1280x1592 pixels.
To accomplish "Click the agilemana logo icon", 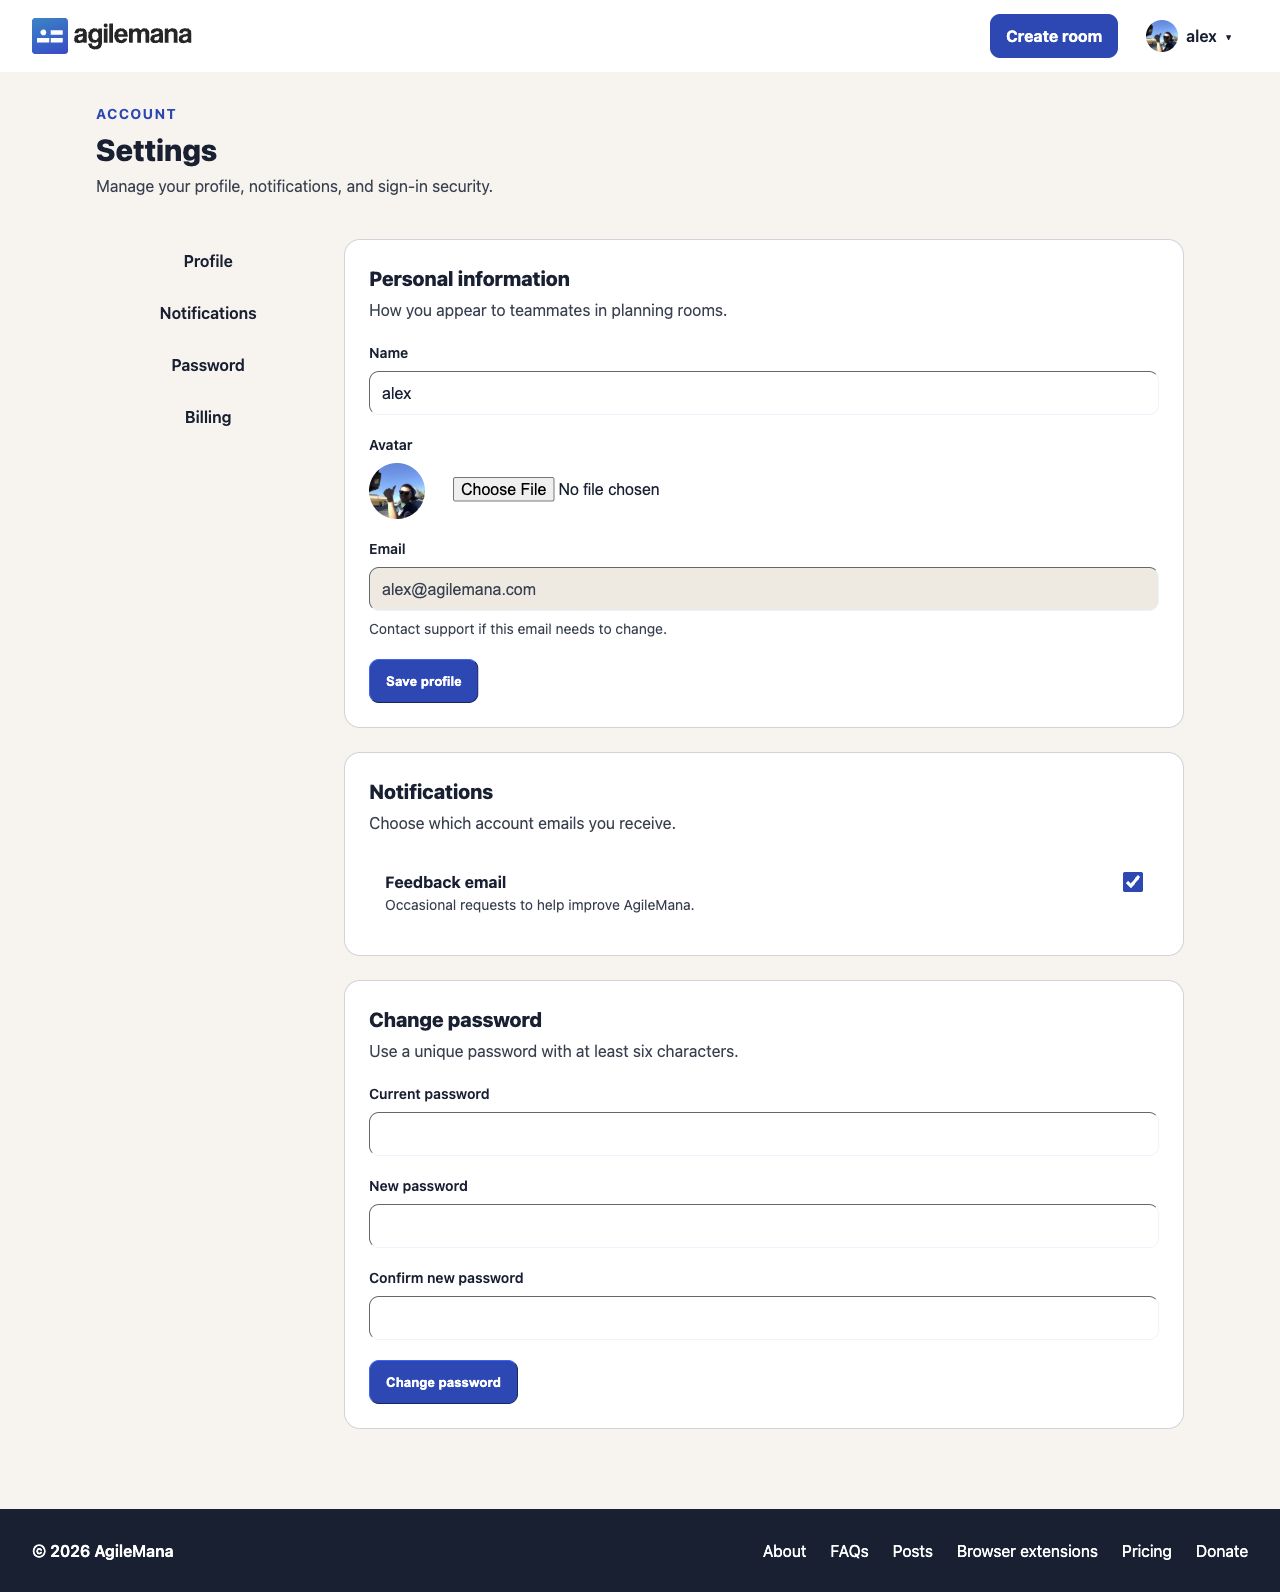I will tap(50, 36).
